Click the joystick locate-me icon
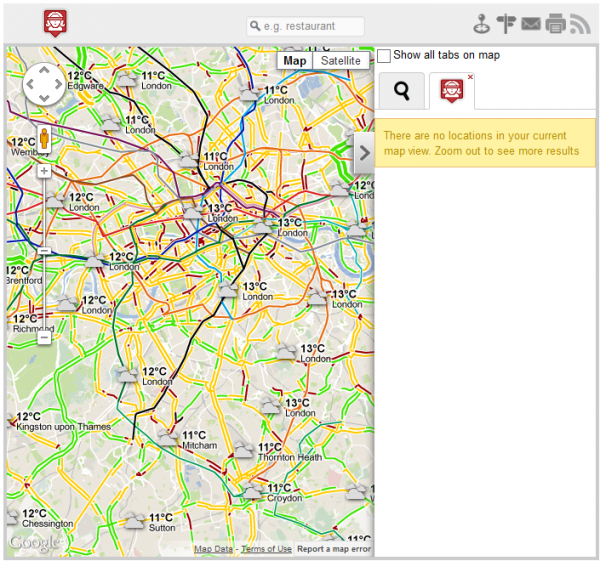600x561 pixels. [x=481, y=24]
